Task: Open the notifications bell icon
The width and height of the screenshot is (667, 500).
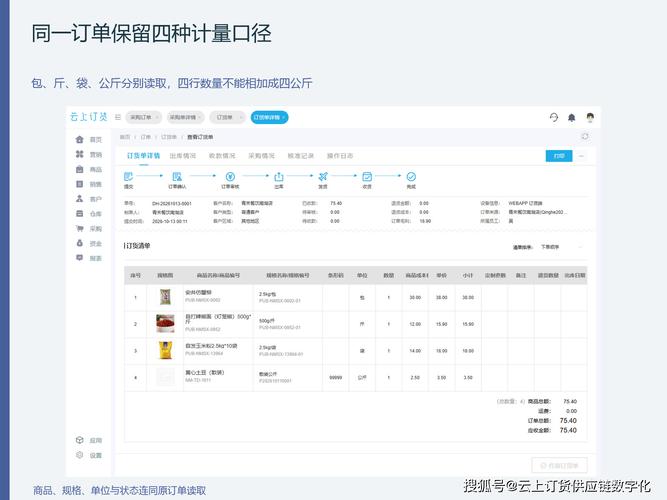Action: point(572,117)
